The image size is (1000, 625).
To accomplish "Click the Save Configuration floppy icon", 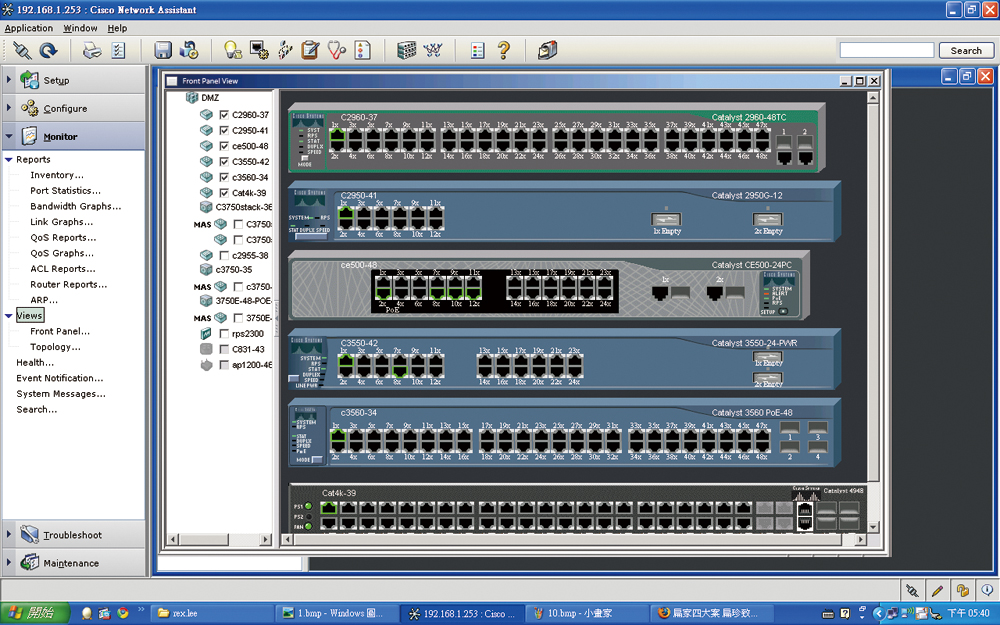I will tap(163, 50).
